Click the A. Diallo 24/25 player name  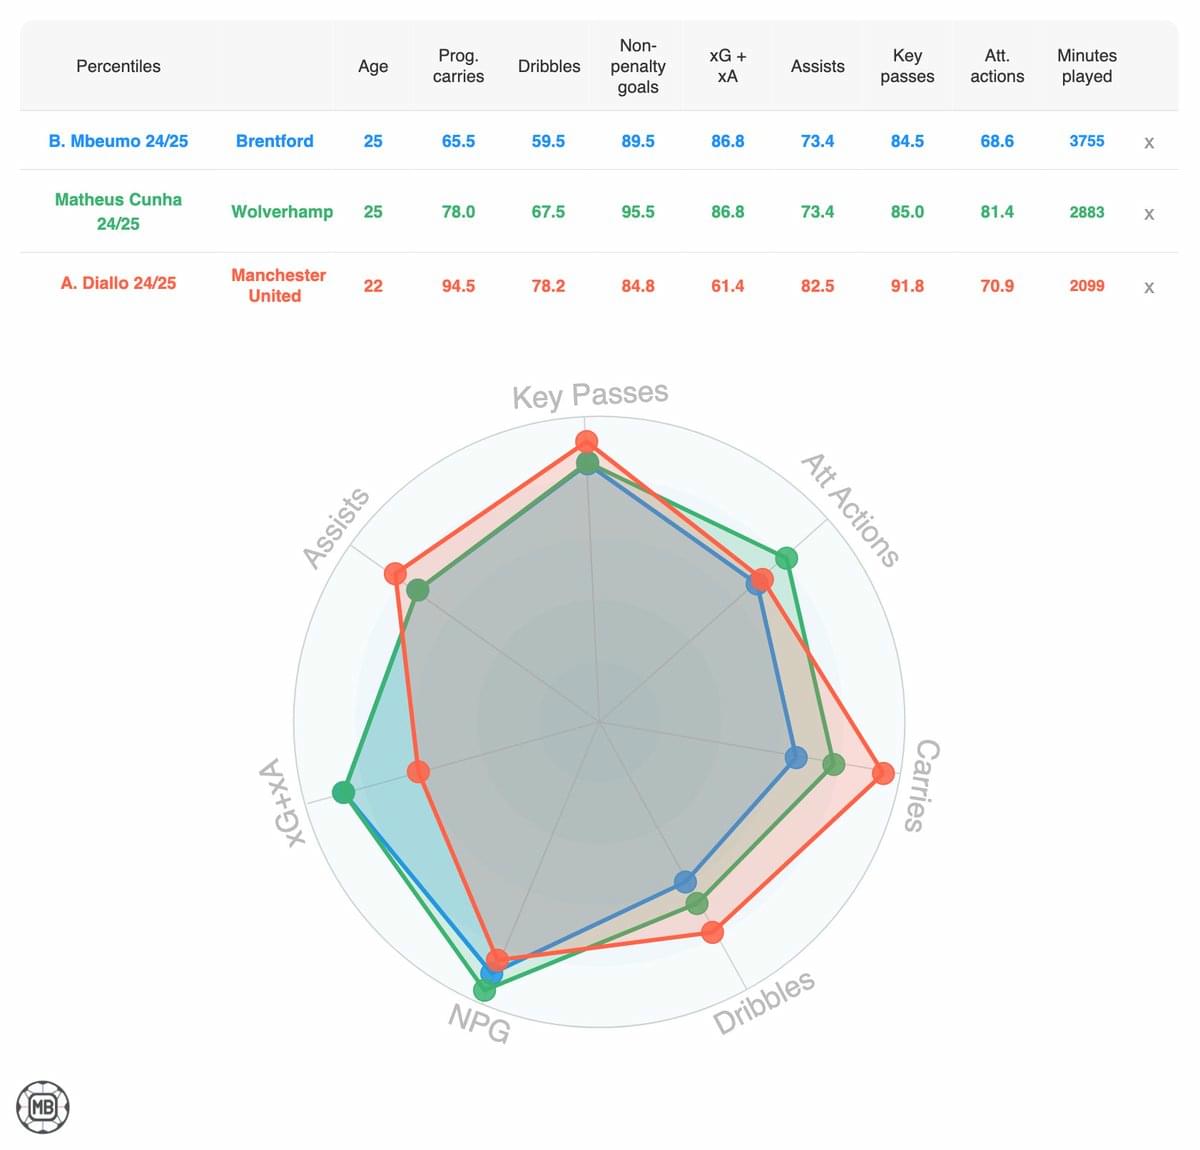[118, 283]
